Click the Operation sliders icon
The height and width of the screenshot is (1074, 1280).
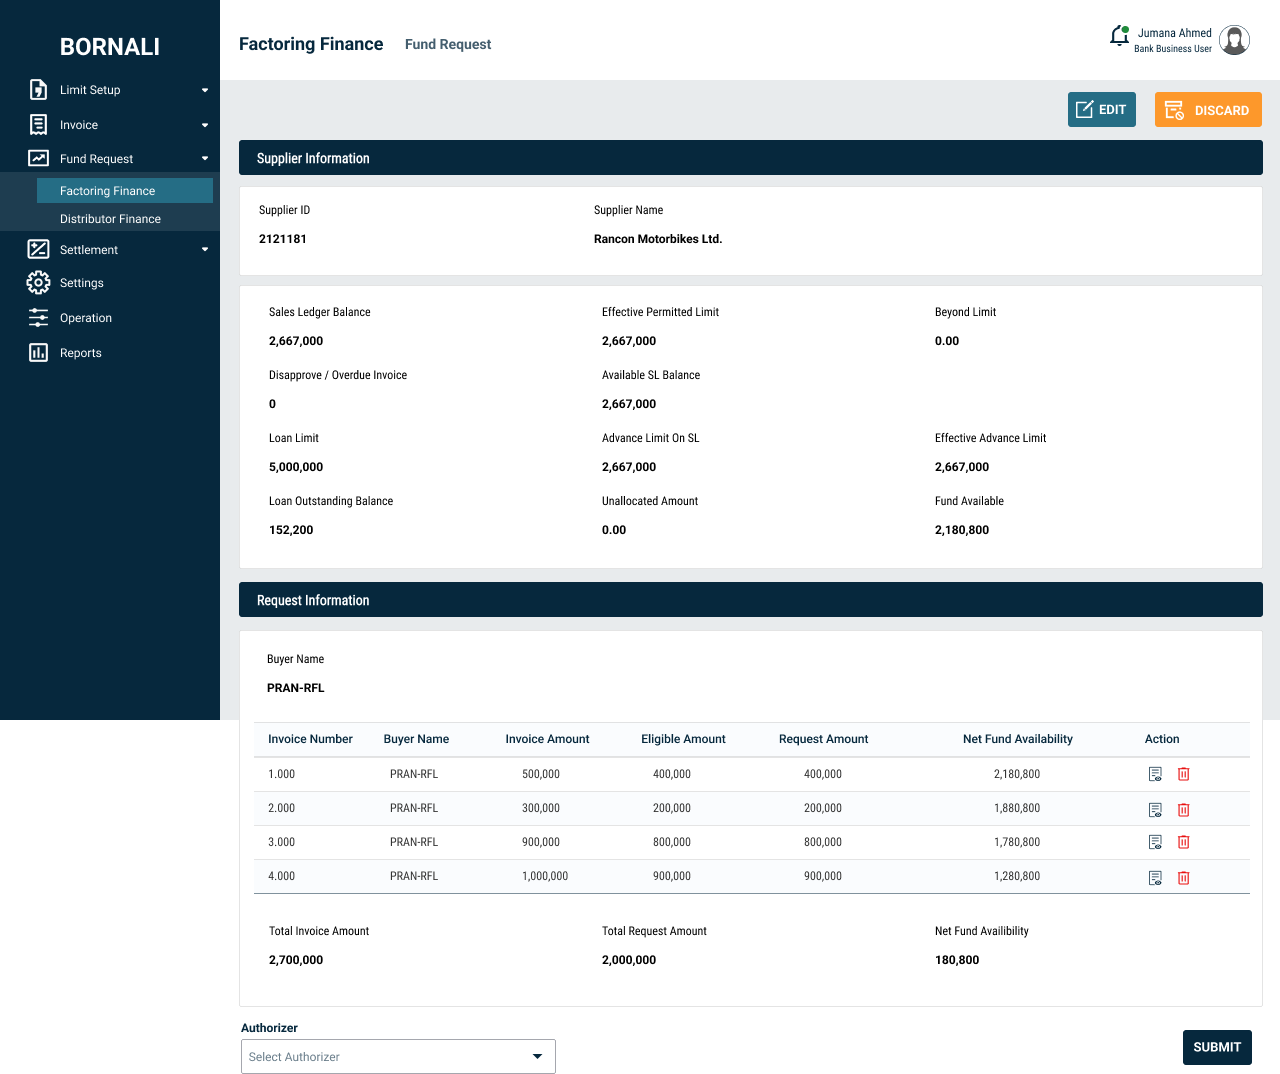pos(38,318)
